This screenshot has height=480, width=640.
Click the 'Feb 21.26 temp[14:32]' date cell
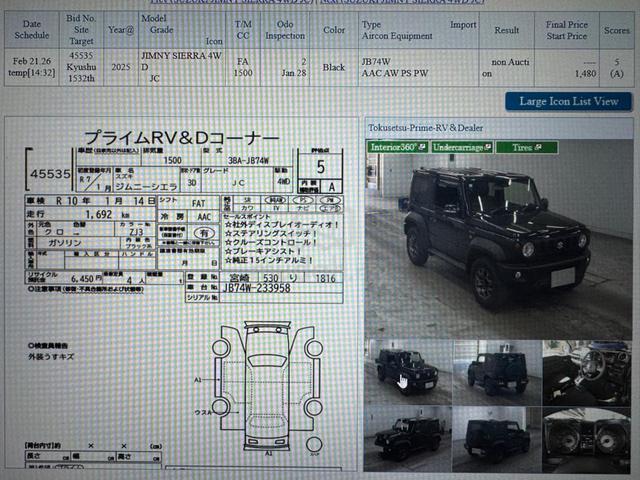tap(32, 67)
